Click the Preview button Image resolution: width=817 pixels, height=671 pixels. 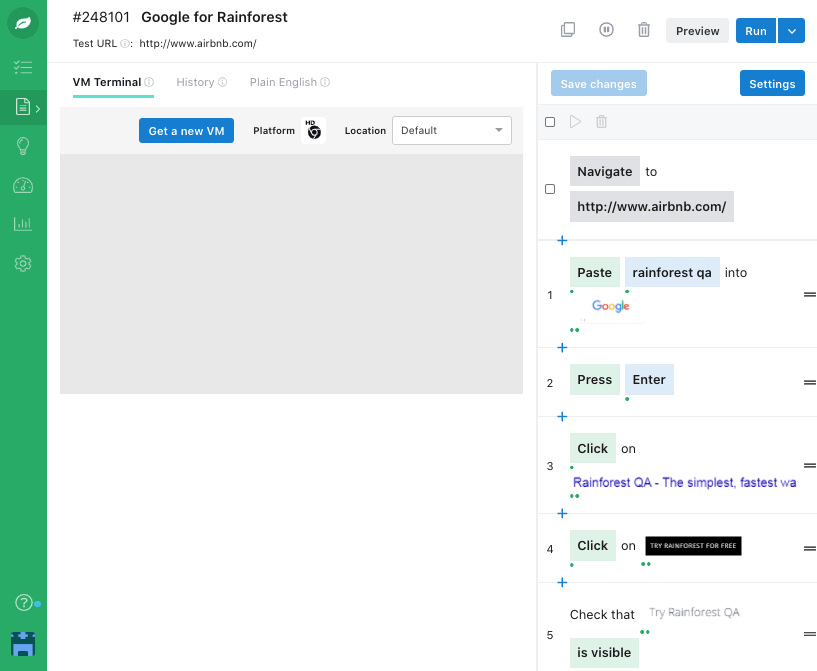coord(697,31)
